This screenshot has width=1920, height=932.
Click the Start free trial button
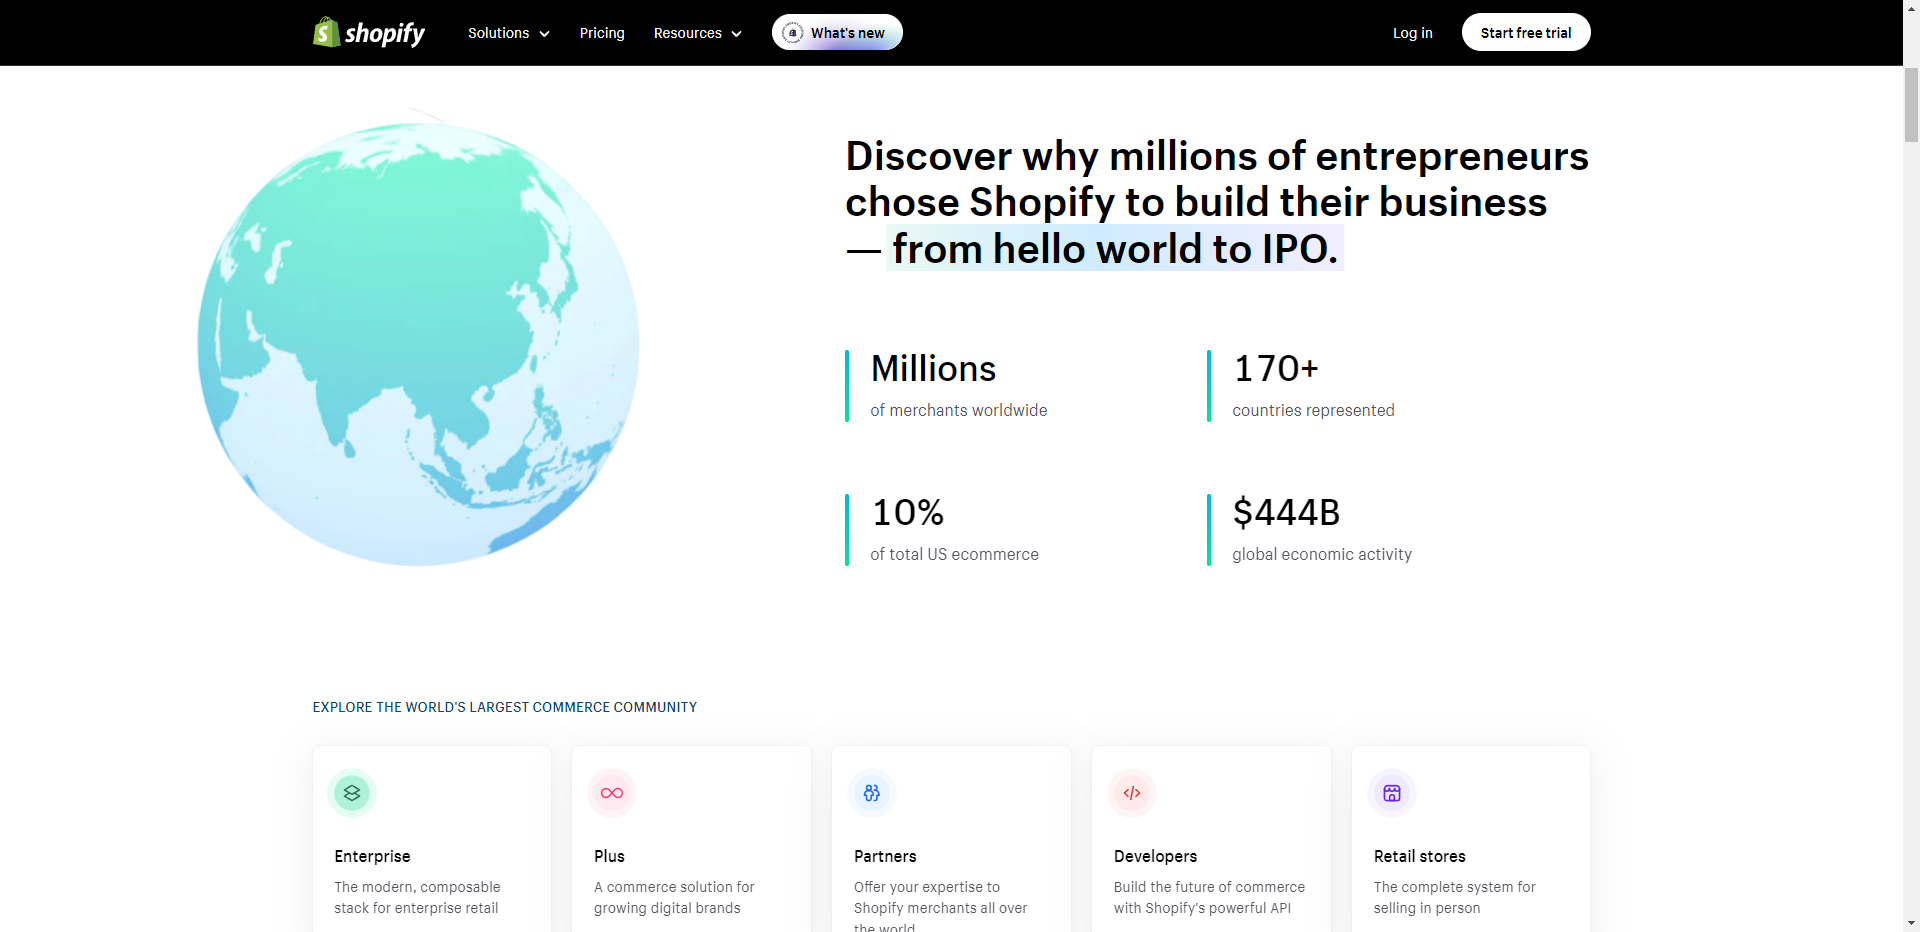(1526, 32)
